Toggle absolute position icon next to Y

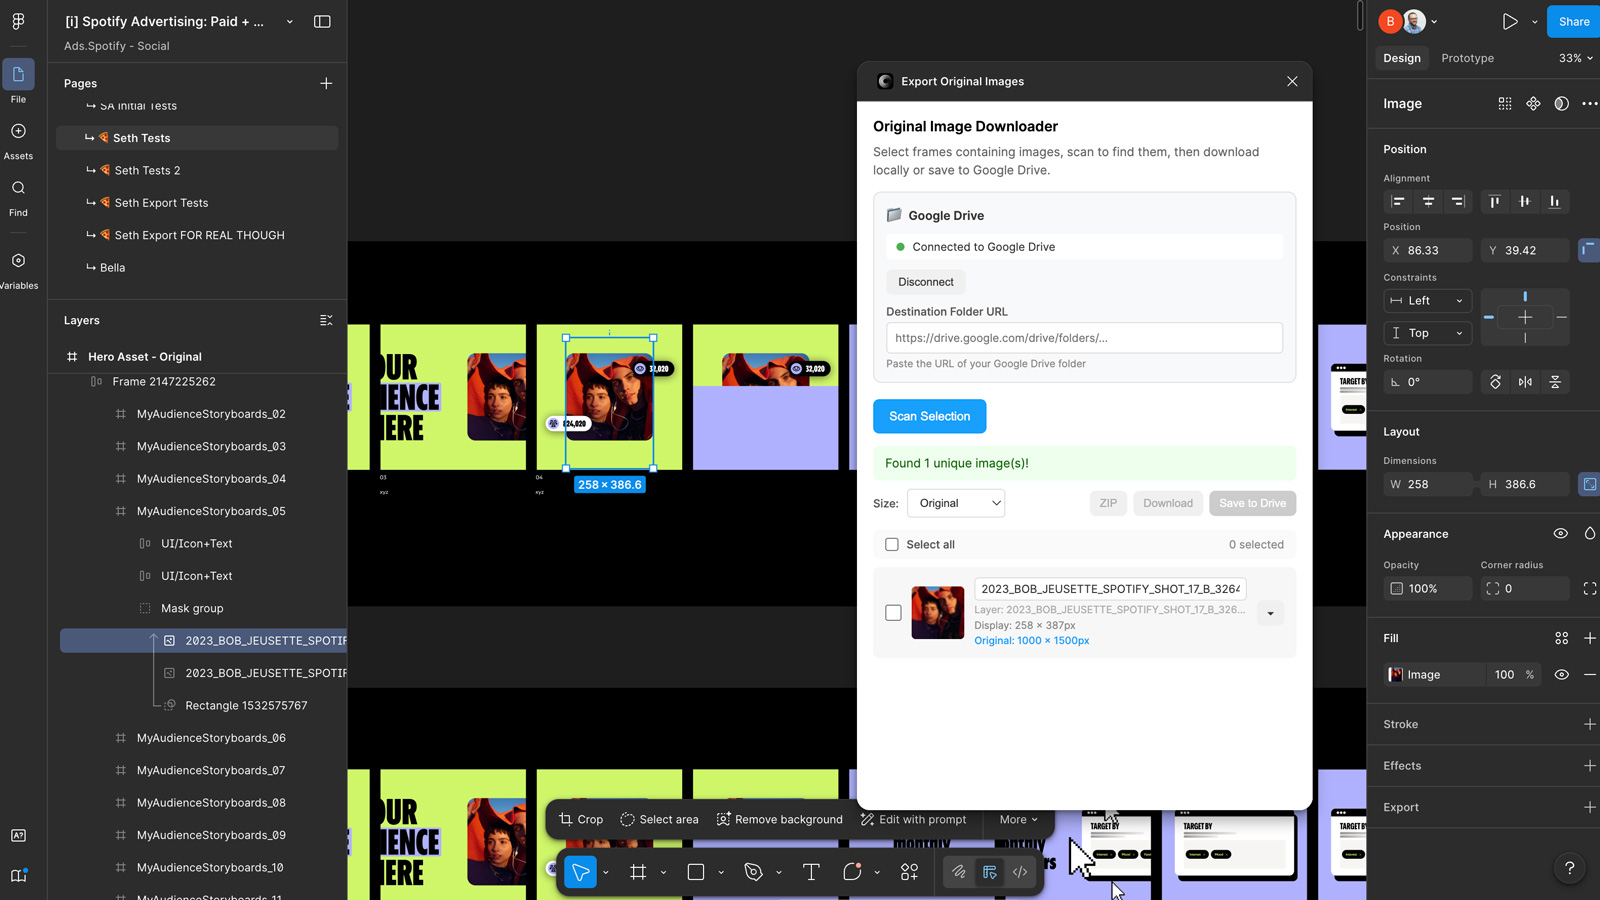[x=1589, y=250]
